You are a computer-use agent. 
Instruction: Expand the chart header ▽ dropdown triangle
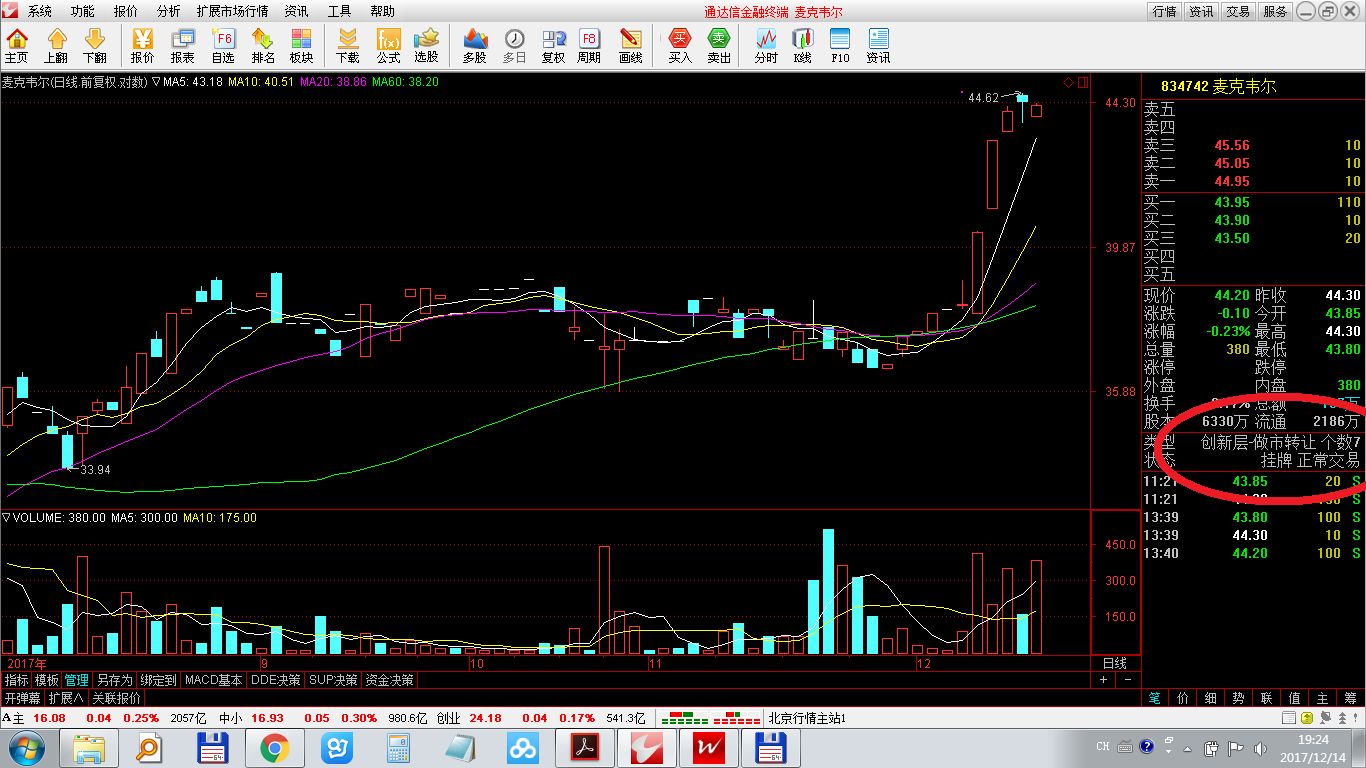point(156,82)
